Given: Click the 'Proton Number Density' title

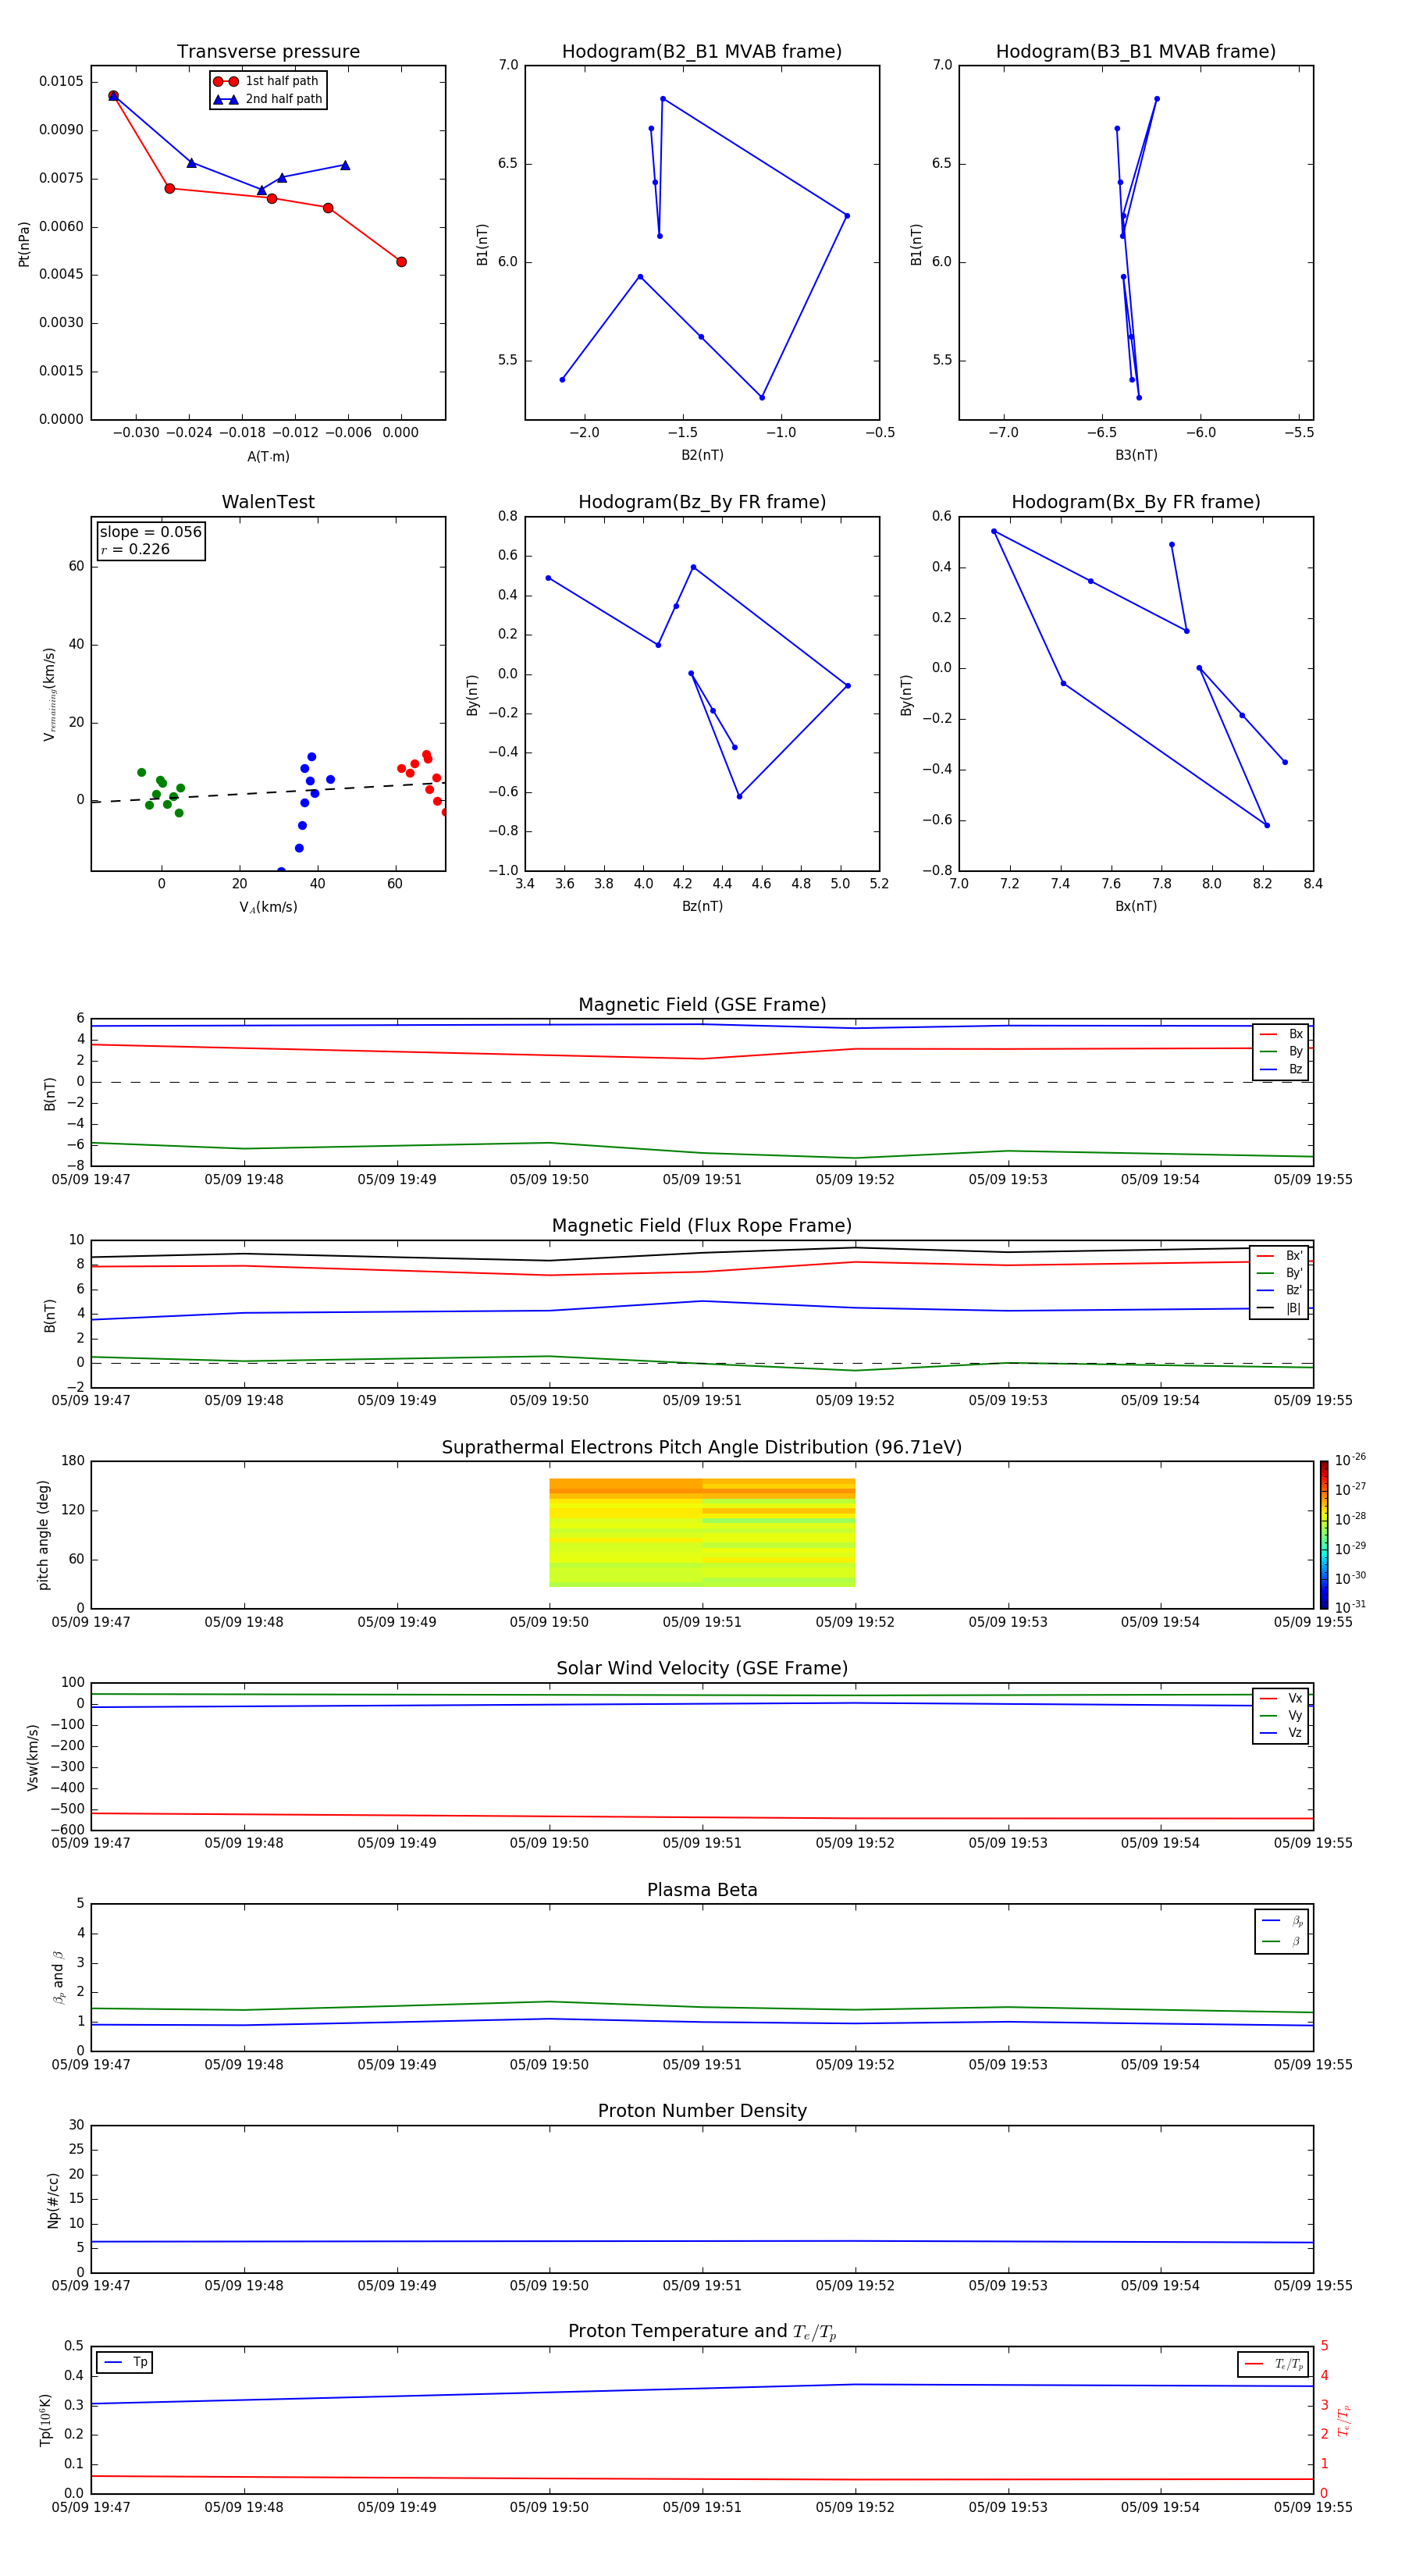Looking at the screenshot, I should [702, 2111].
